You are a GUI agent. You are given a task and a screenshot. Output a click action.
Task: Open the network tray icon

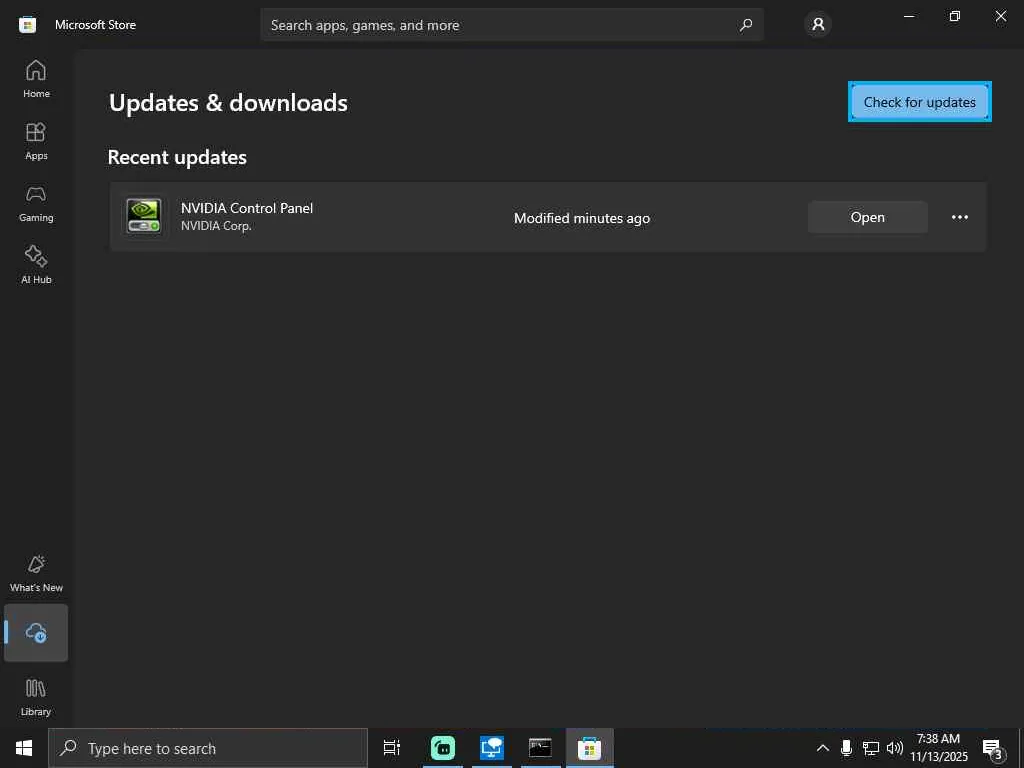(871, 748)
